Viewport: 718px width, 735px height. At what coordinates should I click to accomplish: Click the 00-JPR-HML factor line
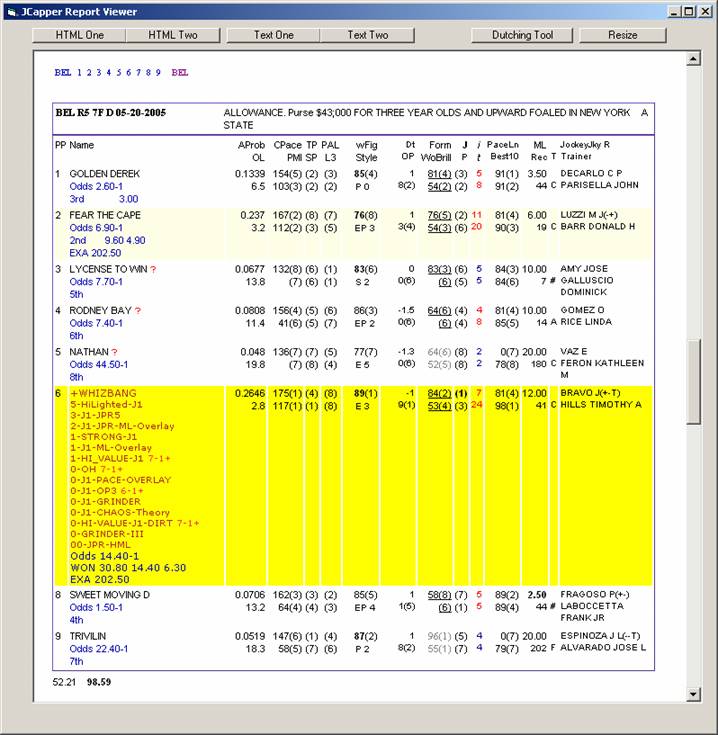100,545
